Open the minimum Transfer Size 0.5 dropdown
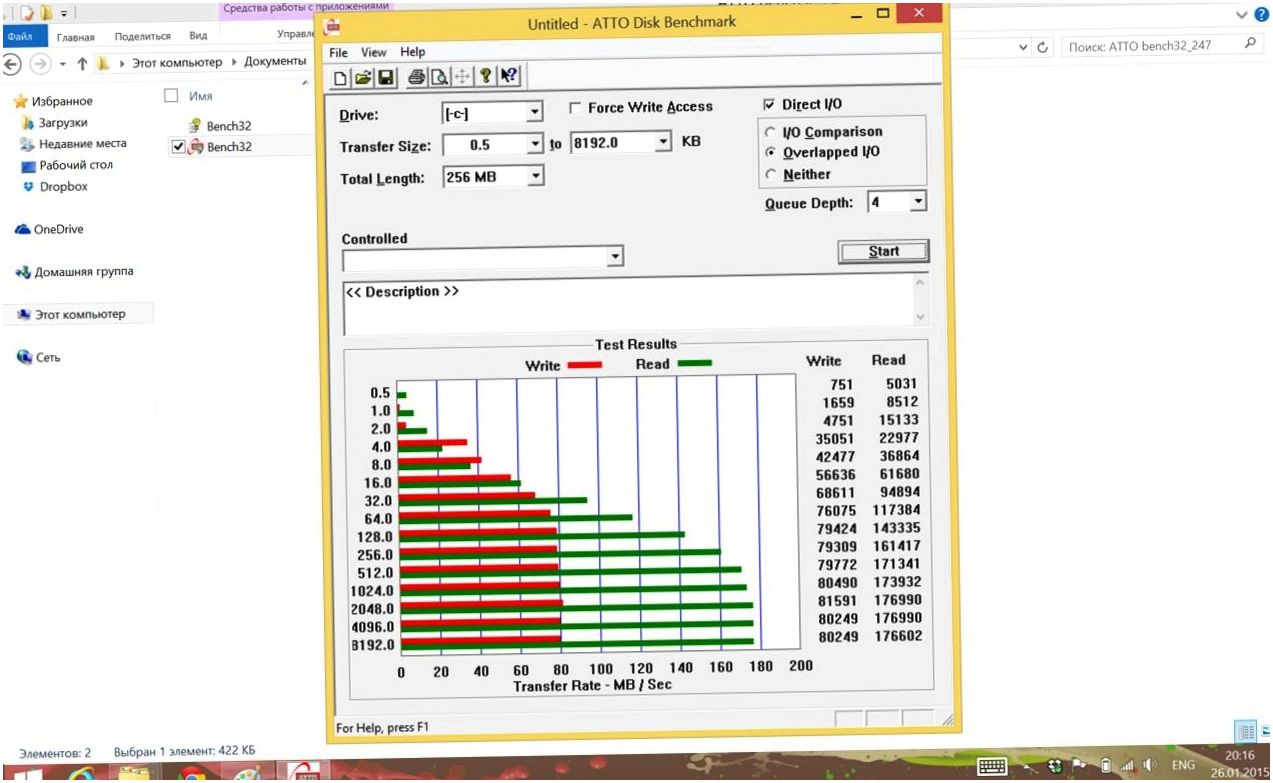Screen dimensions: 1273x783 (x=535, y=144)
